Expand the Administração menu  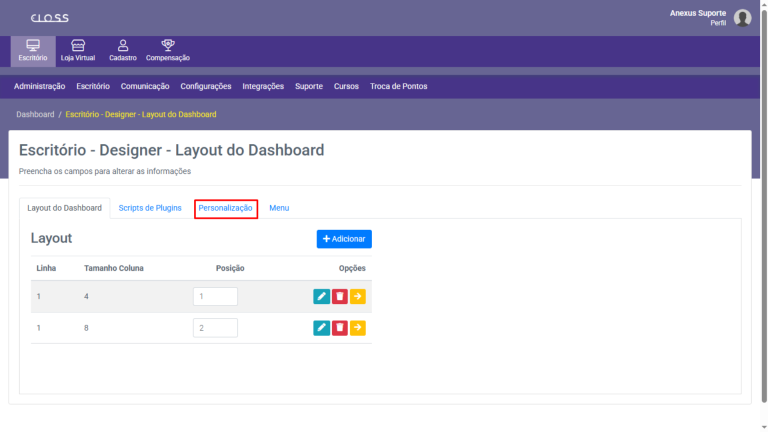40,86
